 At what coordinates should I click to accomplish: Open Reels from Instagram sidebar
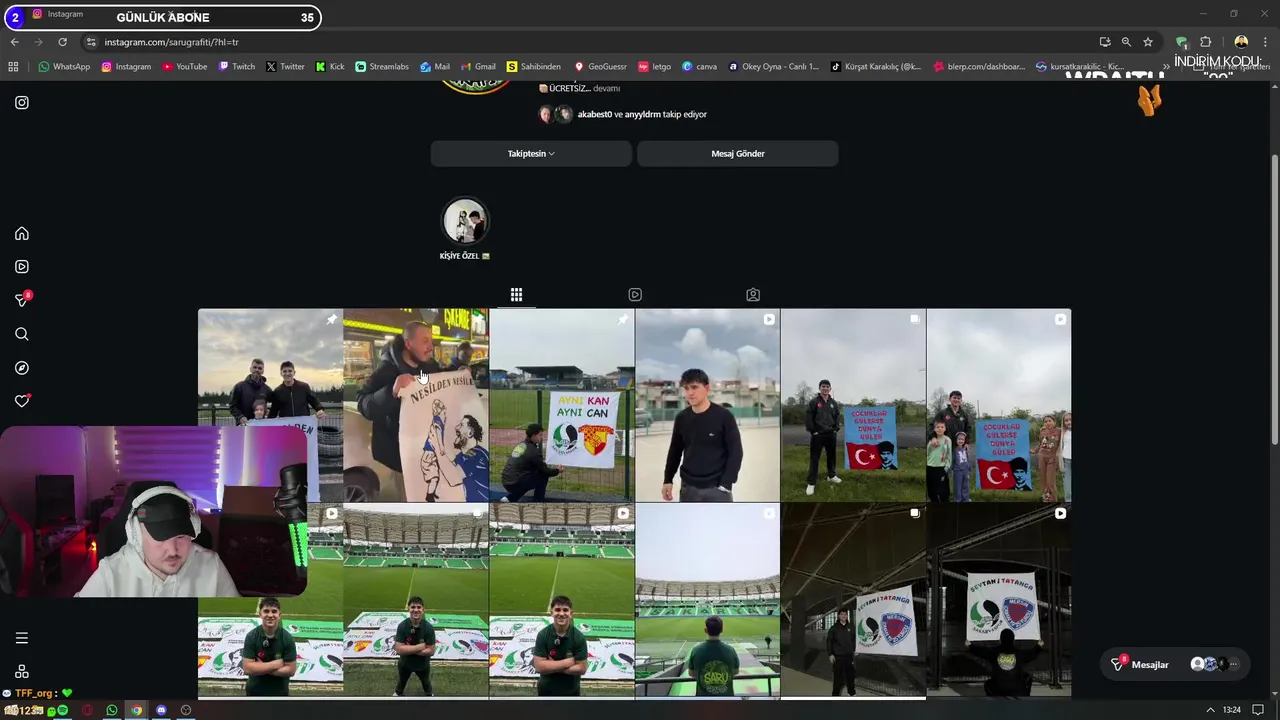click(22, 267)
